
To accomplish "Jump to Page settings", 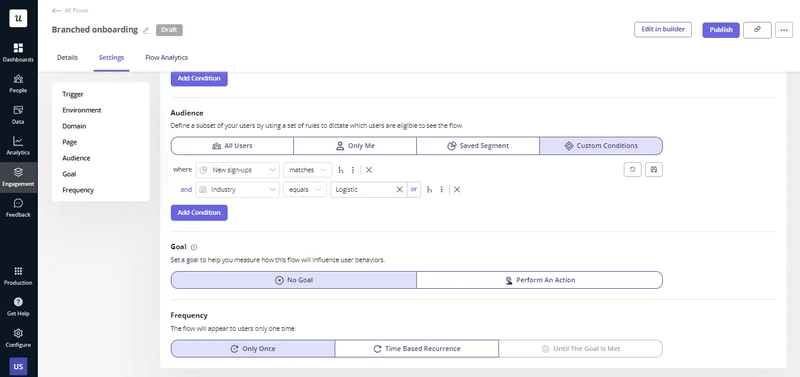I will pyautogui.click(x=70, y=142).
